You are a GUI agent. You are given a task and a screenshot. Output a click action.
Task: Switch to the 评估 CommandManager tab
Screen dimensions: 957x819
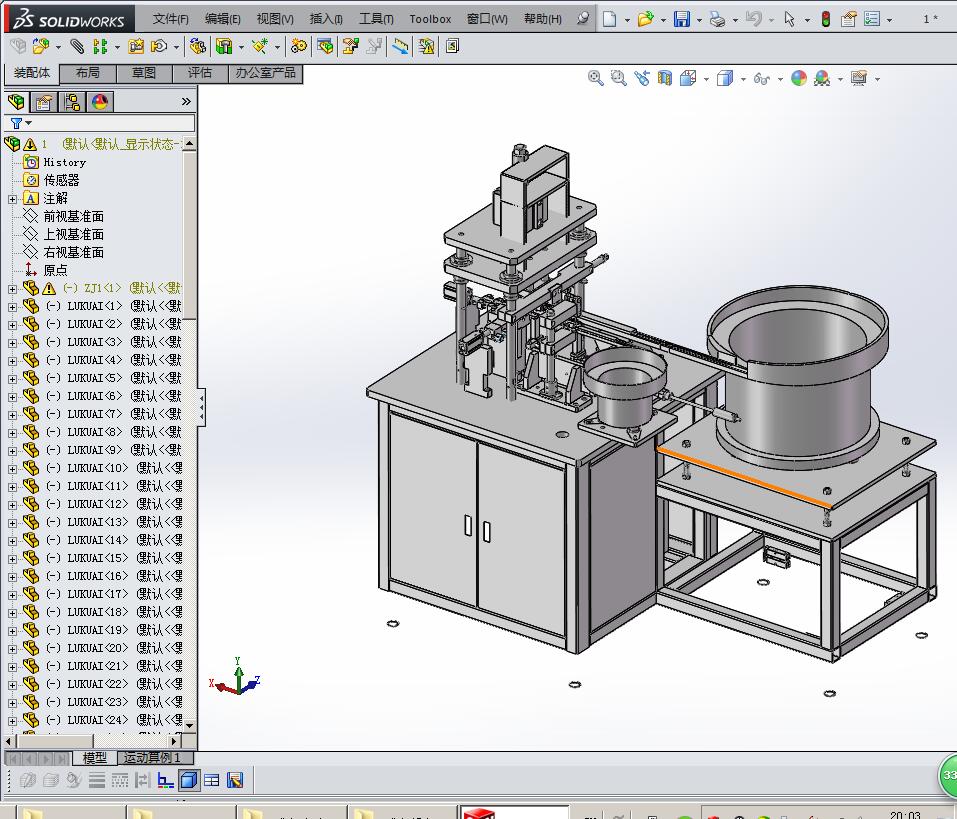(199, 72)
